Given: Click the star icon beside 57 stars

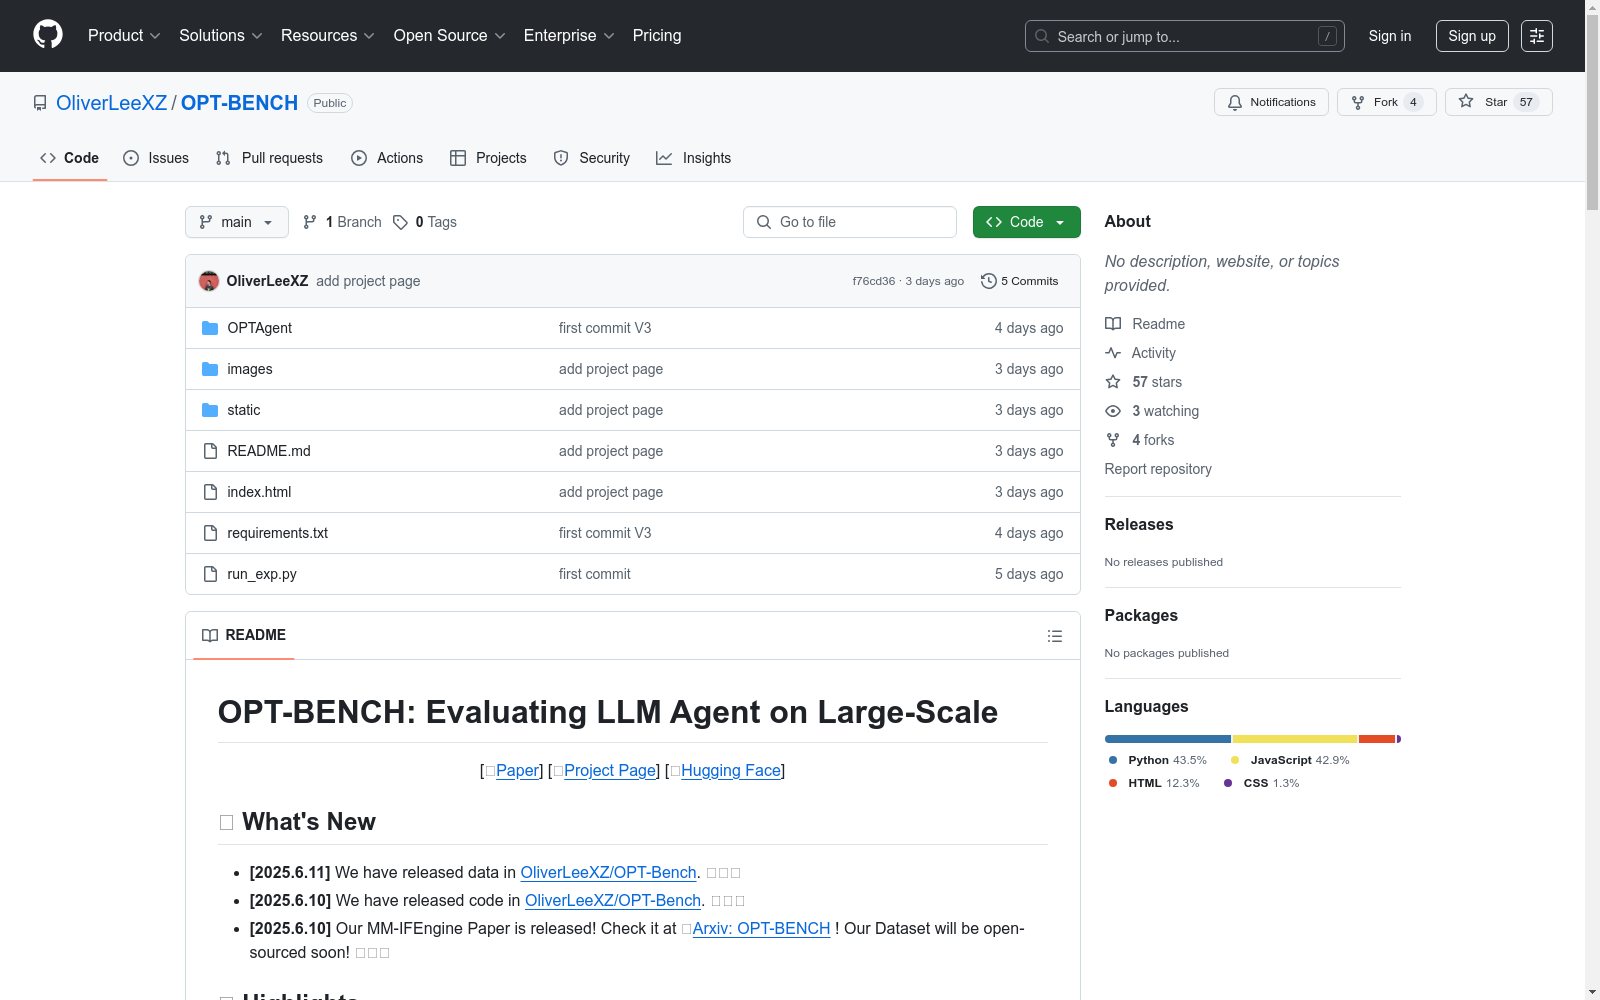Looking at the screenshot, I should click(x=1113, y=382).
